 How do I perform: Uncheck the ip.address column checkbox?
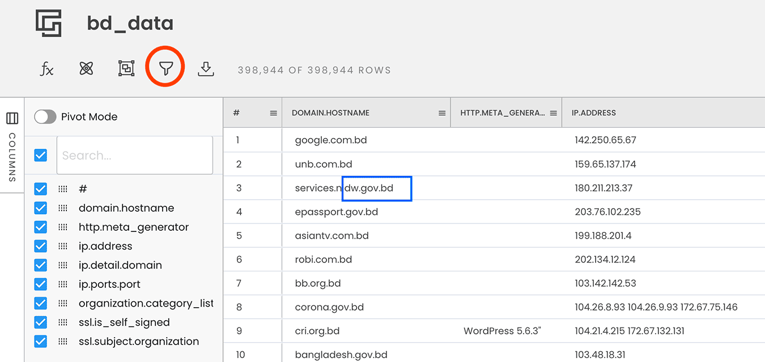[40, 246]
